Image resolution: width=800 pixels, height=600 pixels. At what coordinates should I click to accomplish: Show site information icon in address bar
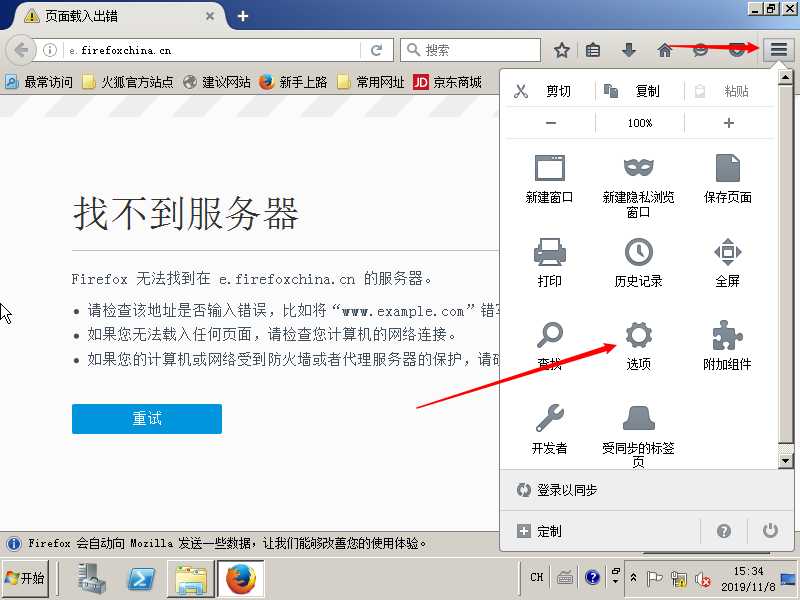(x=49, y=50)
